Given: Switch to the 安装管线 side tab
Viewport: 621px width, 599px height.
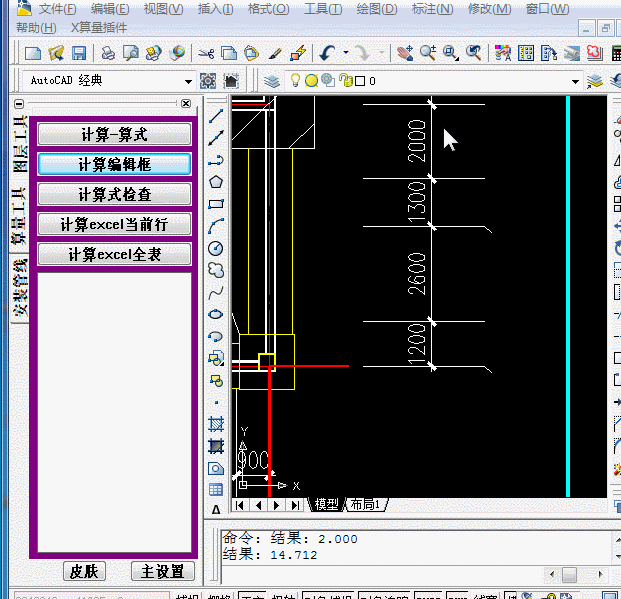Looking at the screenshot, I should point(19,288).
